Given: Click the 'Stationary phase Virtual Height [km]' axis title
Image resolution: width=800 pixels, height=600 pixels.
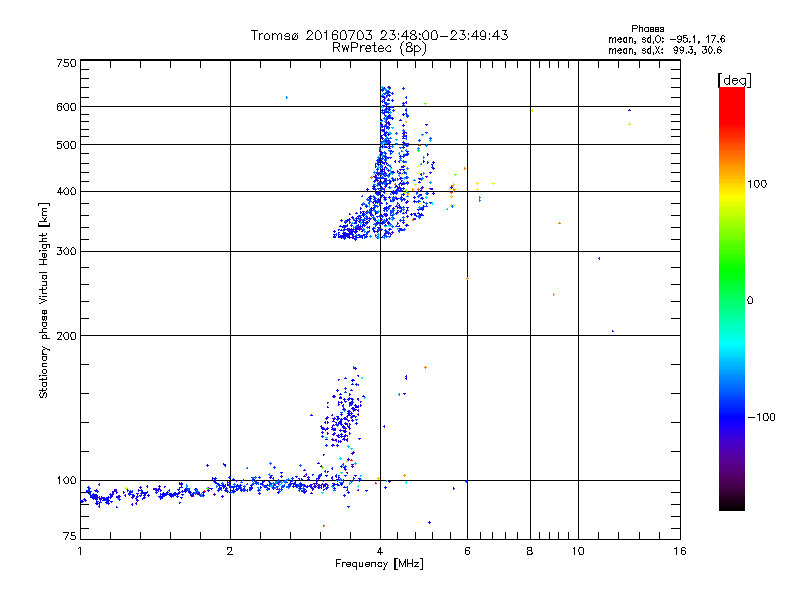Looking at the screenshot, I should click(x=44, y=301).
